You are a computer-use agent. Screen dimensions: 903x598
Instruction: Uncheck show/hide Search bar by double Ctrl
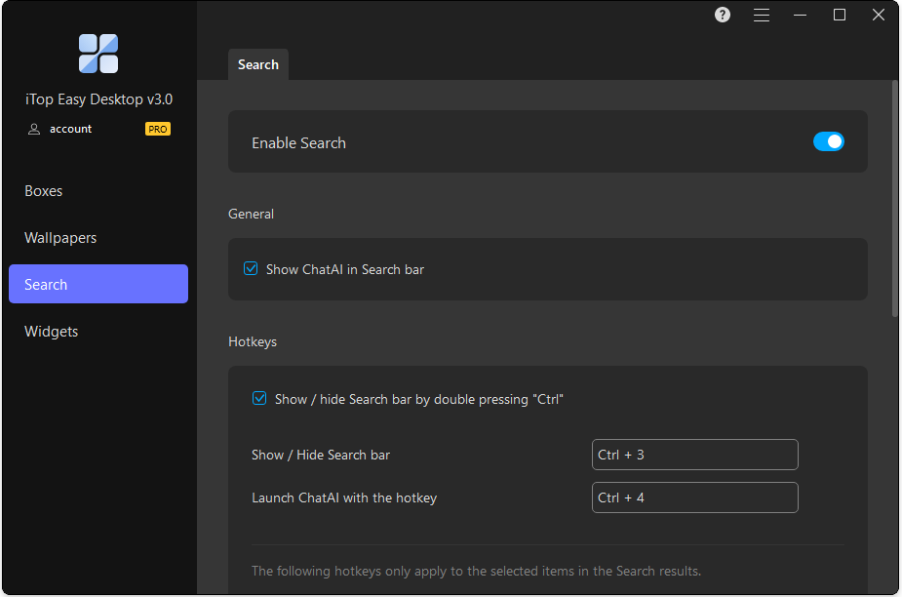pos(259,399)
